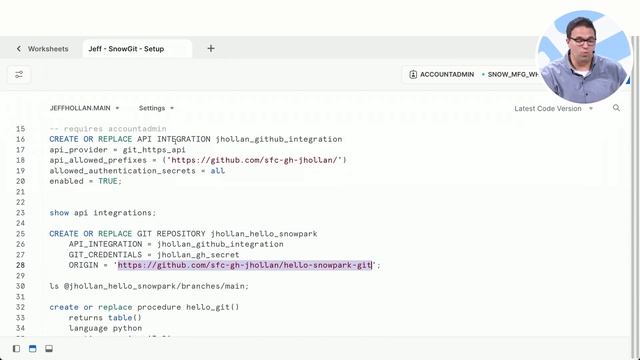
Task: Toggle the bottom results panel layout icon
Action: click(49, 349)
